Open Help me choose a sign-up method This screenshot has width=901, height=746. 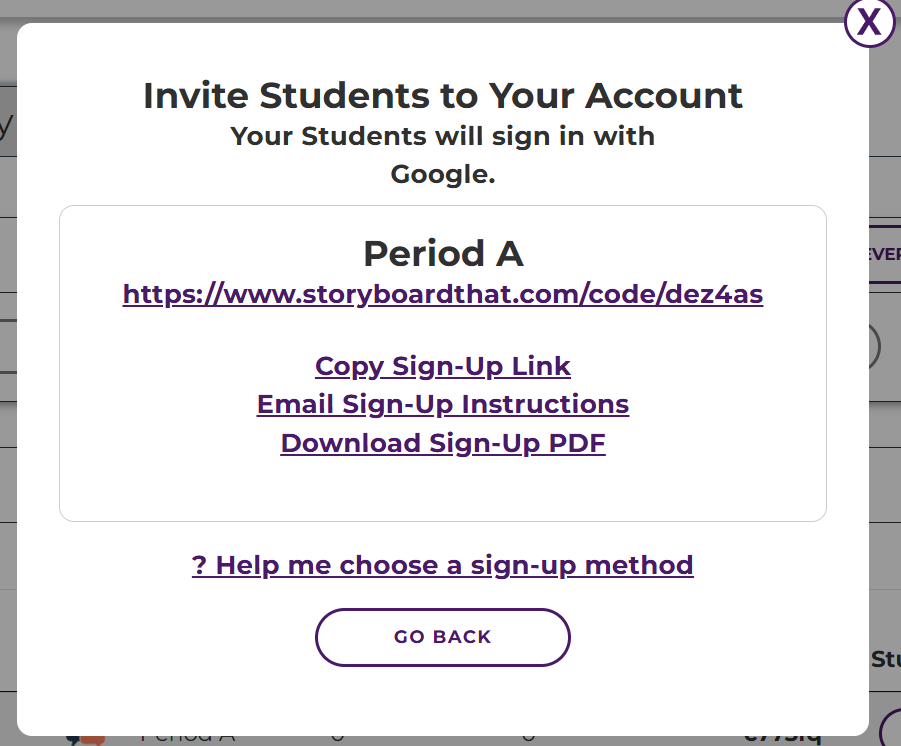pyautogui.click(x=443, y=565)
